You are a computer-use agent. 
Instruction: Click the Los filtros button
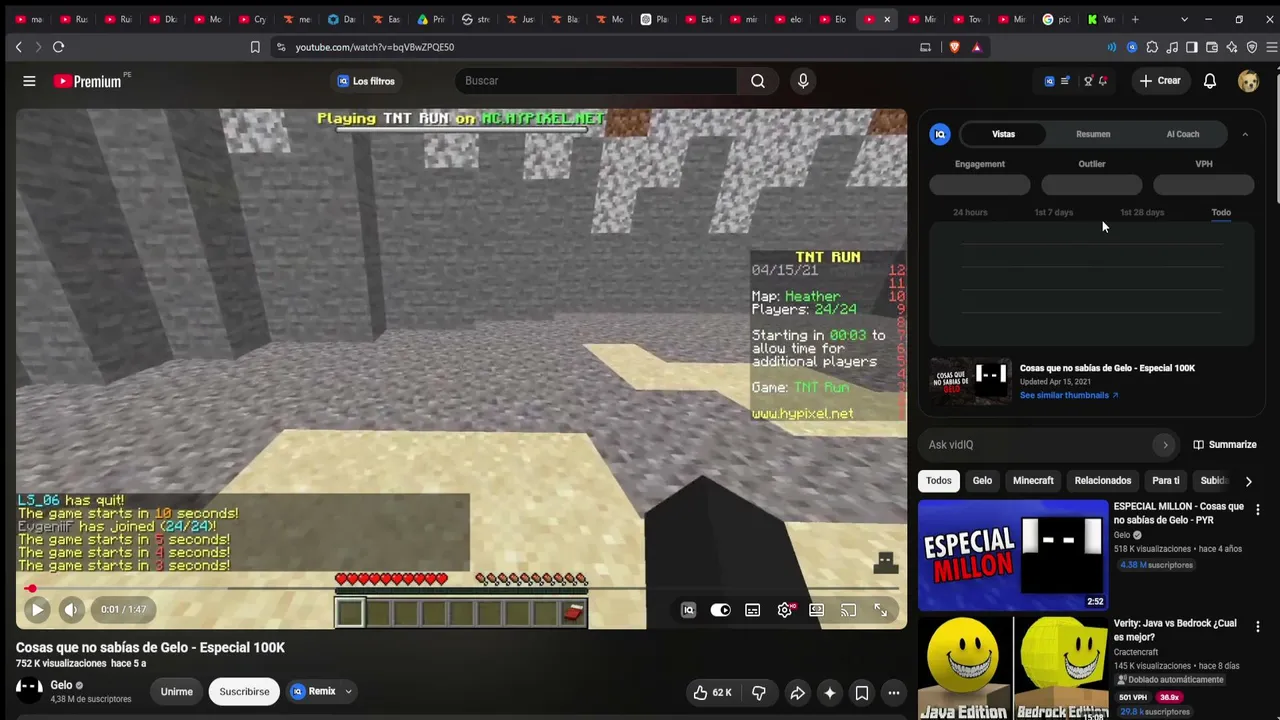click(x=366, y=81)
